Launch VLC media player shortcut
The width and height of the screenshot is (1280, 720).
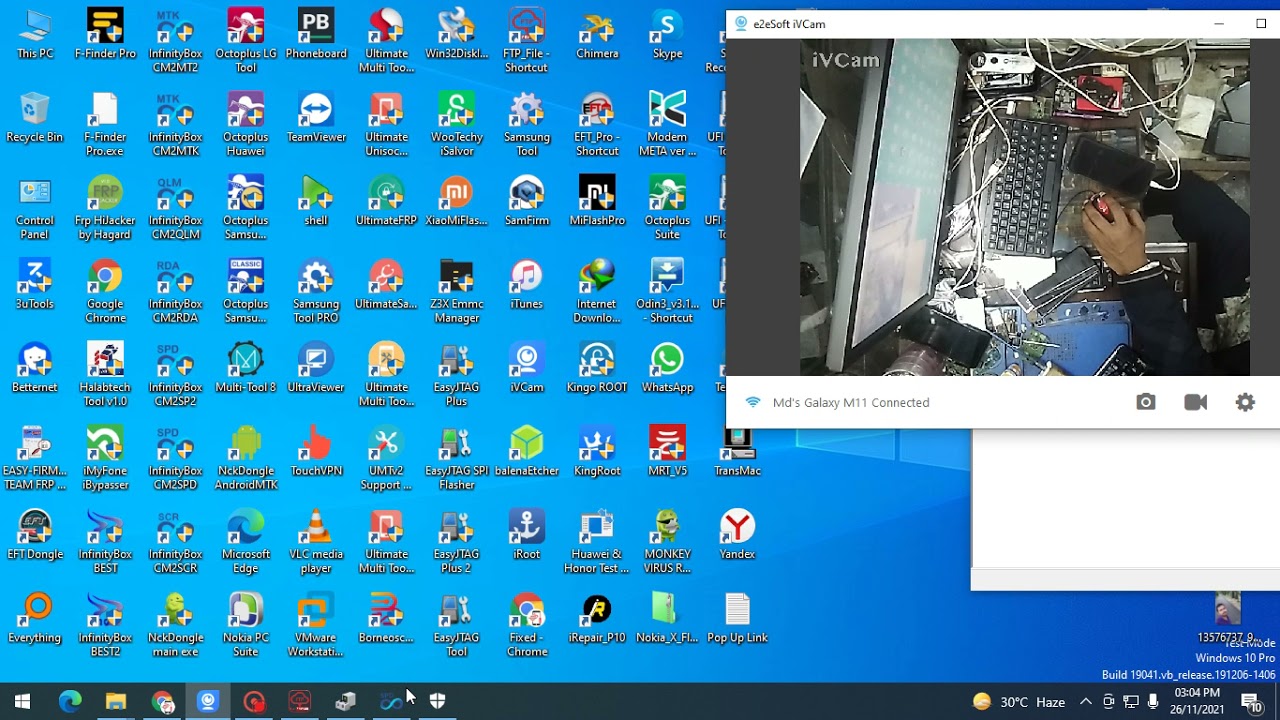click(316, 542)
